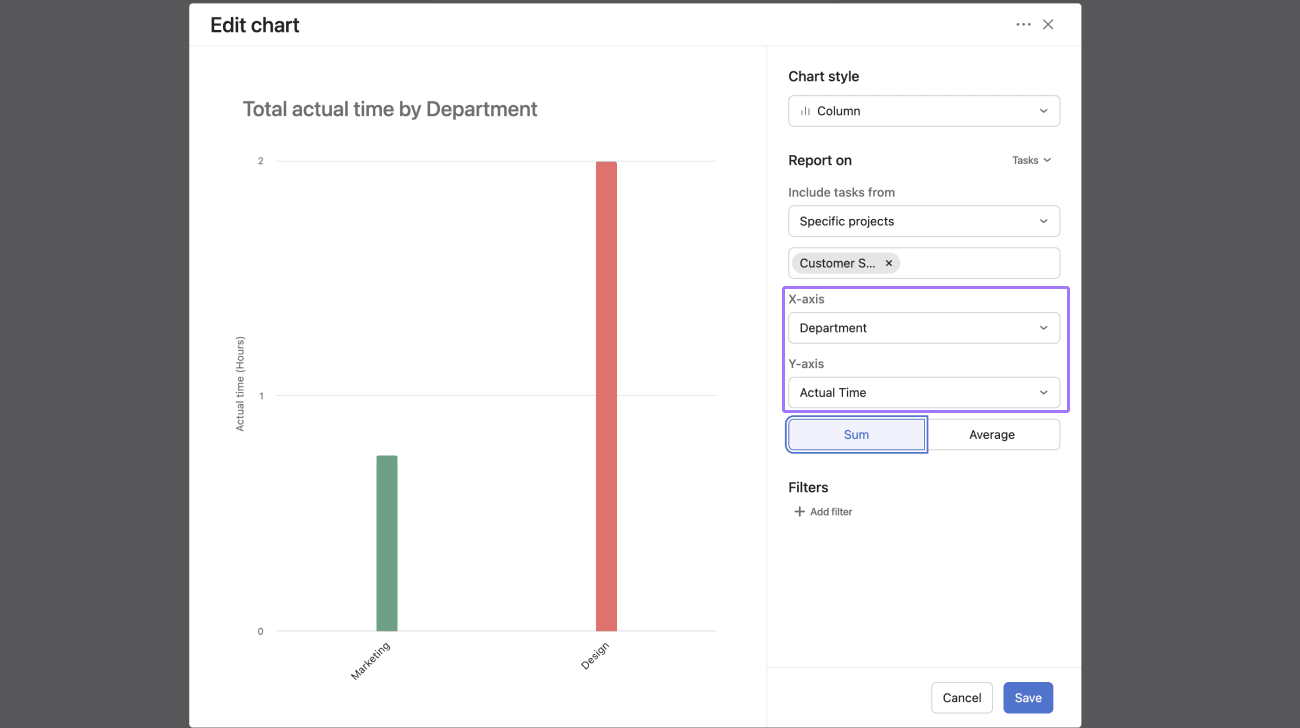The width and height of the screenshot is (1300, 728).
Task: Edit the chart title text
Action: click(x=390, y=109)
